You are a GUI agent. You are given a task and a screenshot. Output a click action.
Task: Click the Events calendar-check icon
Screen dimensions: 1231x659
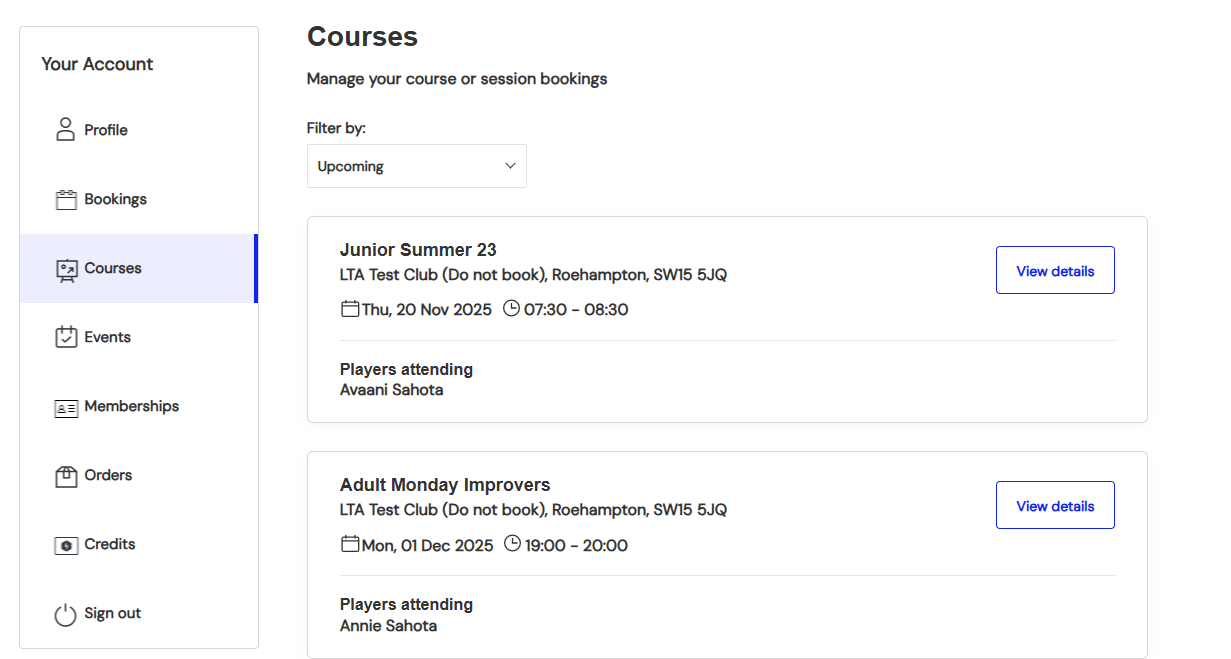point(66,337)
